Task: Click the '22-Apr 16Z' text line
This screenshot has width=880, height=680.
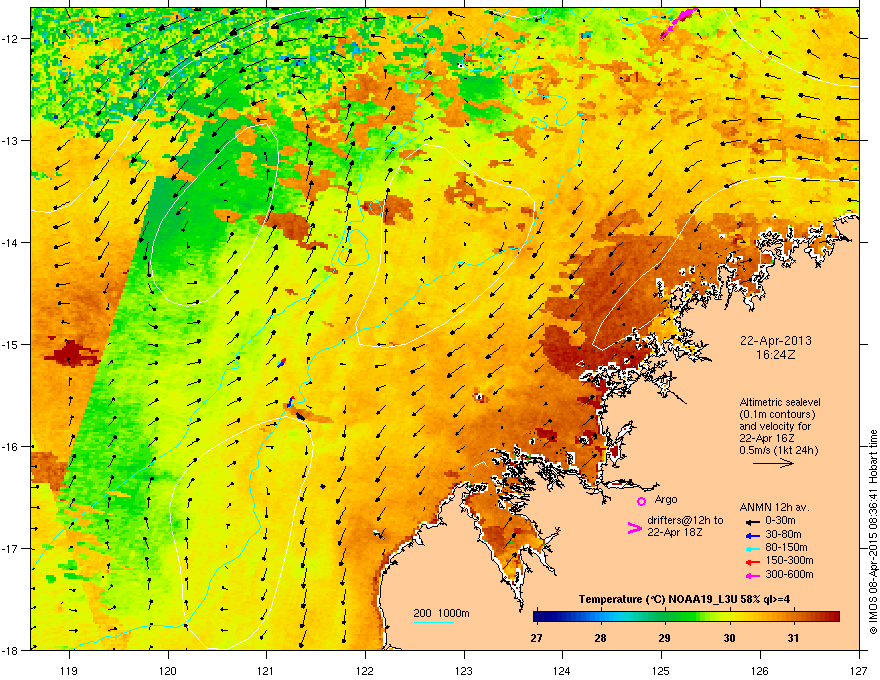Action: click(766, 438)
